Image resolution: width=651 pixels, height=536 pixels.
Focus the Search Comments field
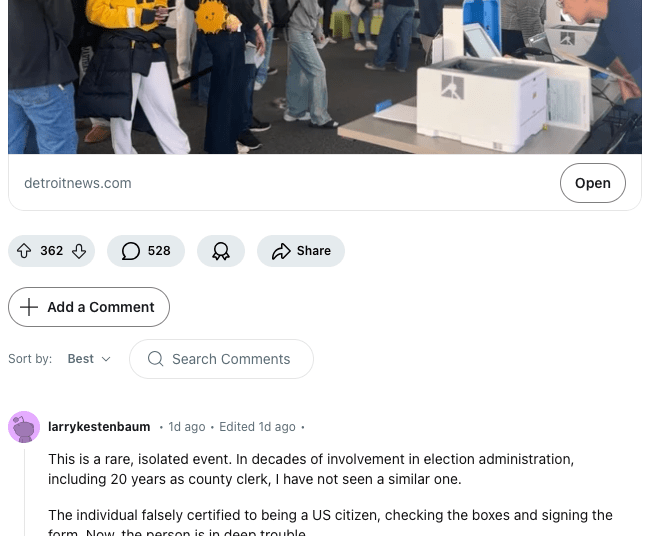[221, 359]
